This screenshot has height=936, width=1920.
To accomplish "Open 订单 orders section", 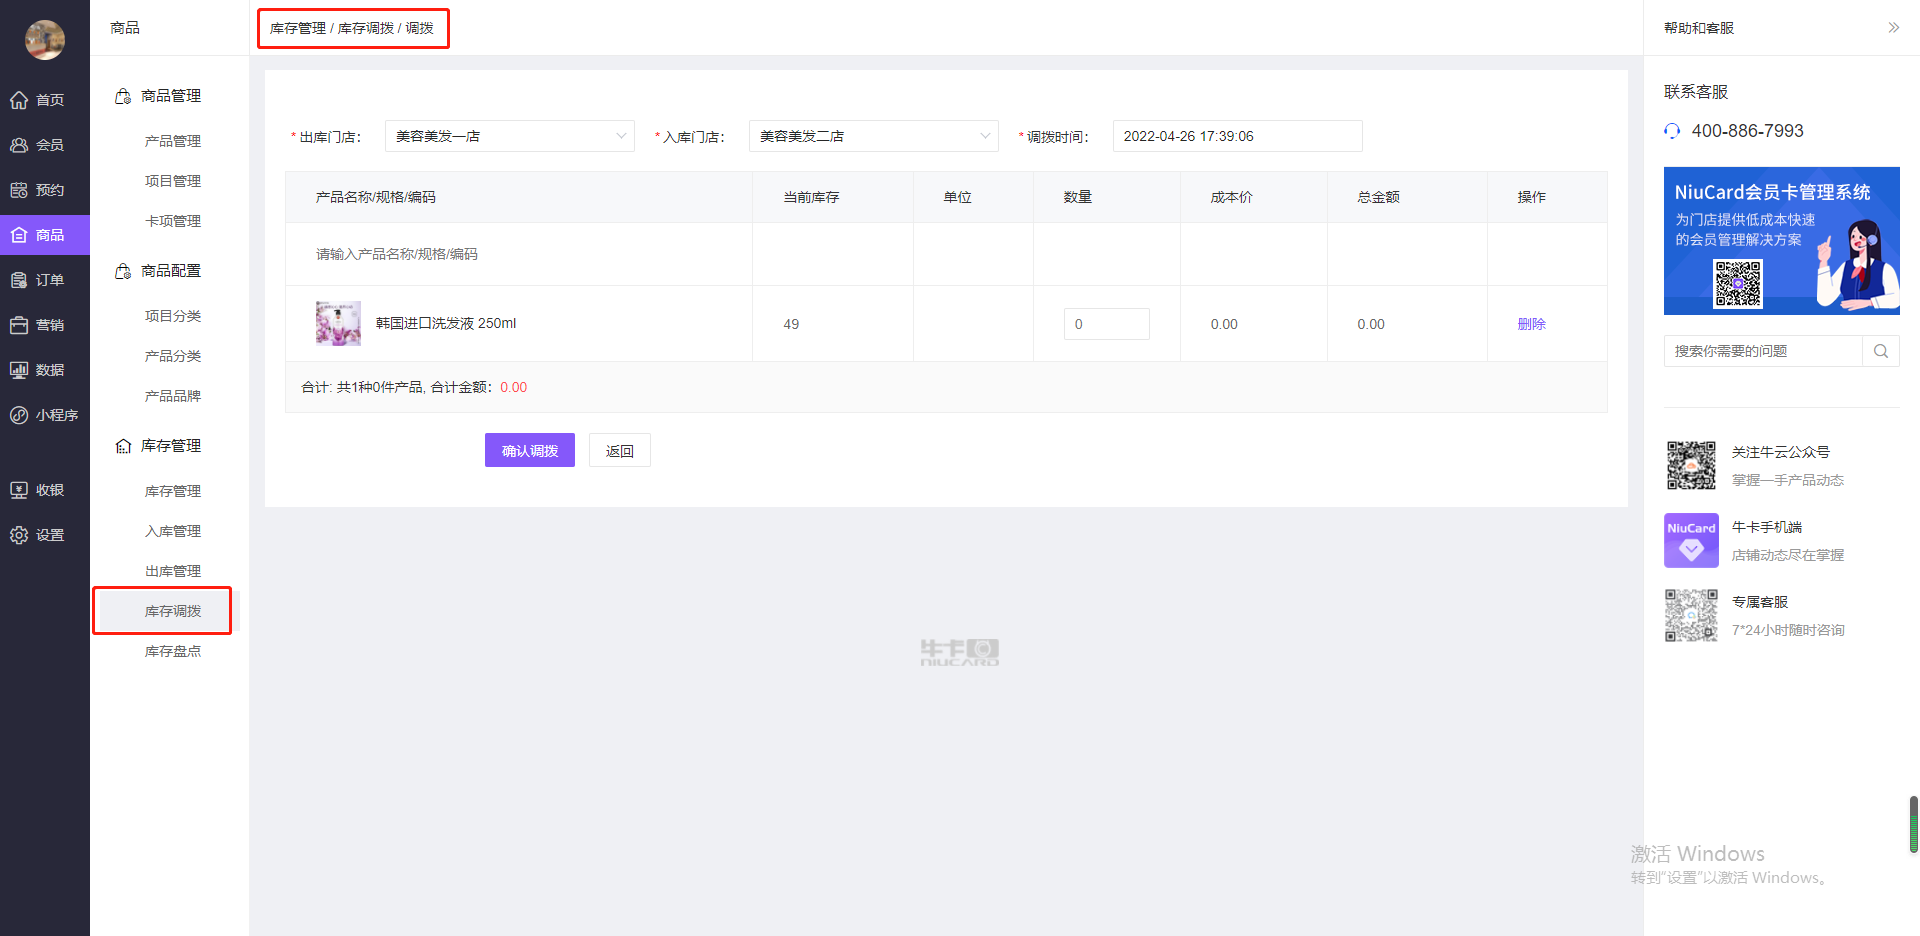I will 38,280.
